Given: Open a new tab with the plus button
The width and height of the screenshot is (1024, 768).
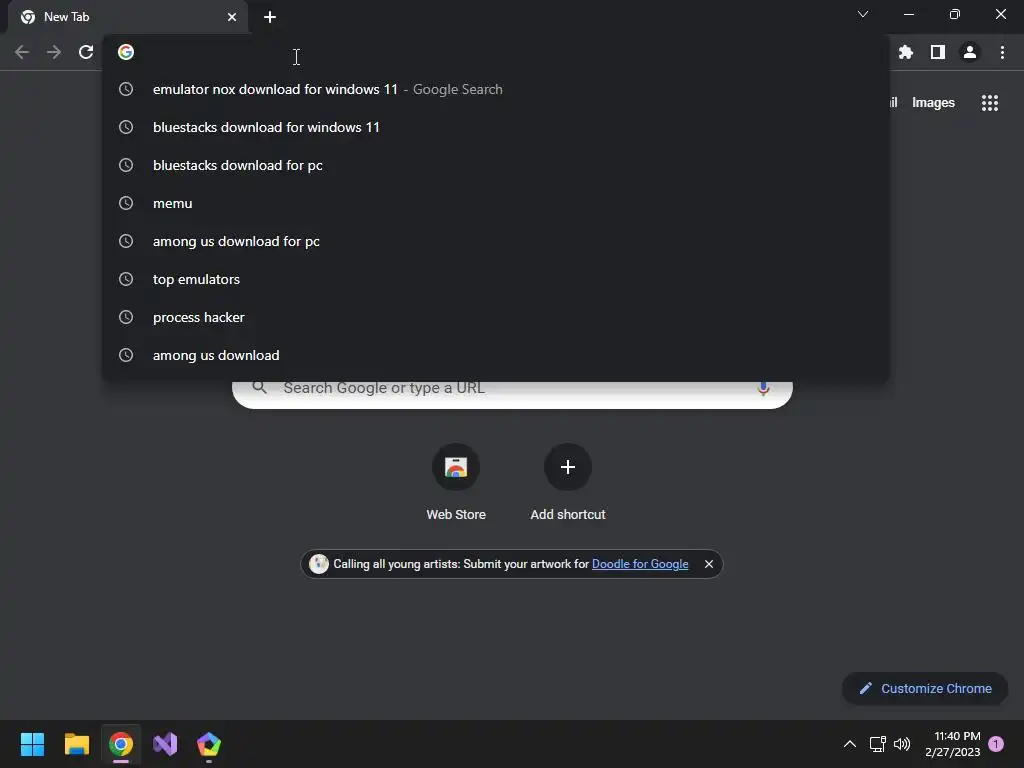Looking at the screenshot, I should pyautogui.click(x=270, y=17).
